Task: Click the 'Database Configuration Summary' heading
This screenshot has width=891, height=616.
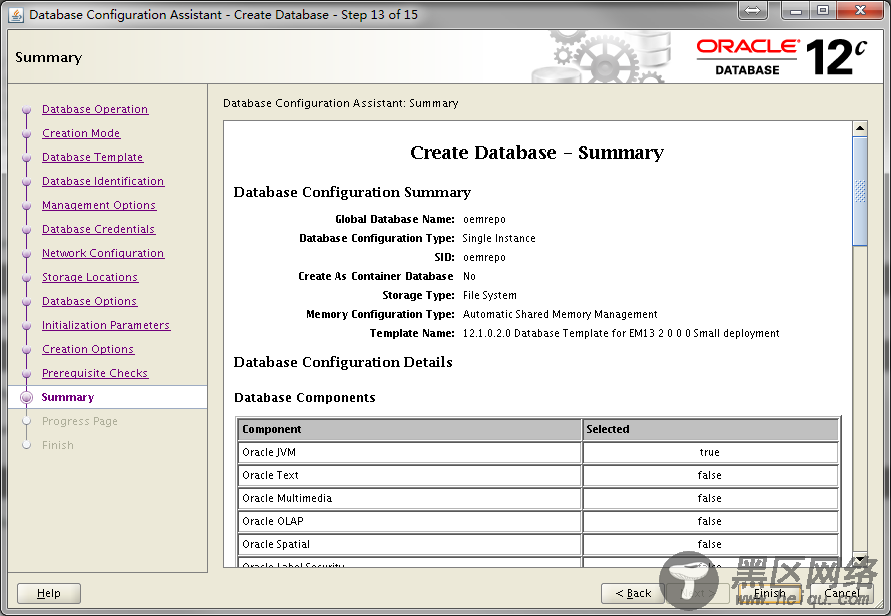Action: (352, 193)
